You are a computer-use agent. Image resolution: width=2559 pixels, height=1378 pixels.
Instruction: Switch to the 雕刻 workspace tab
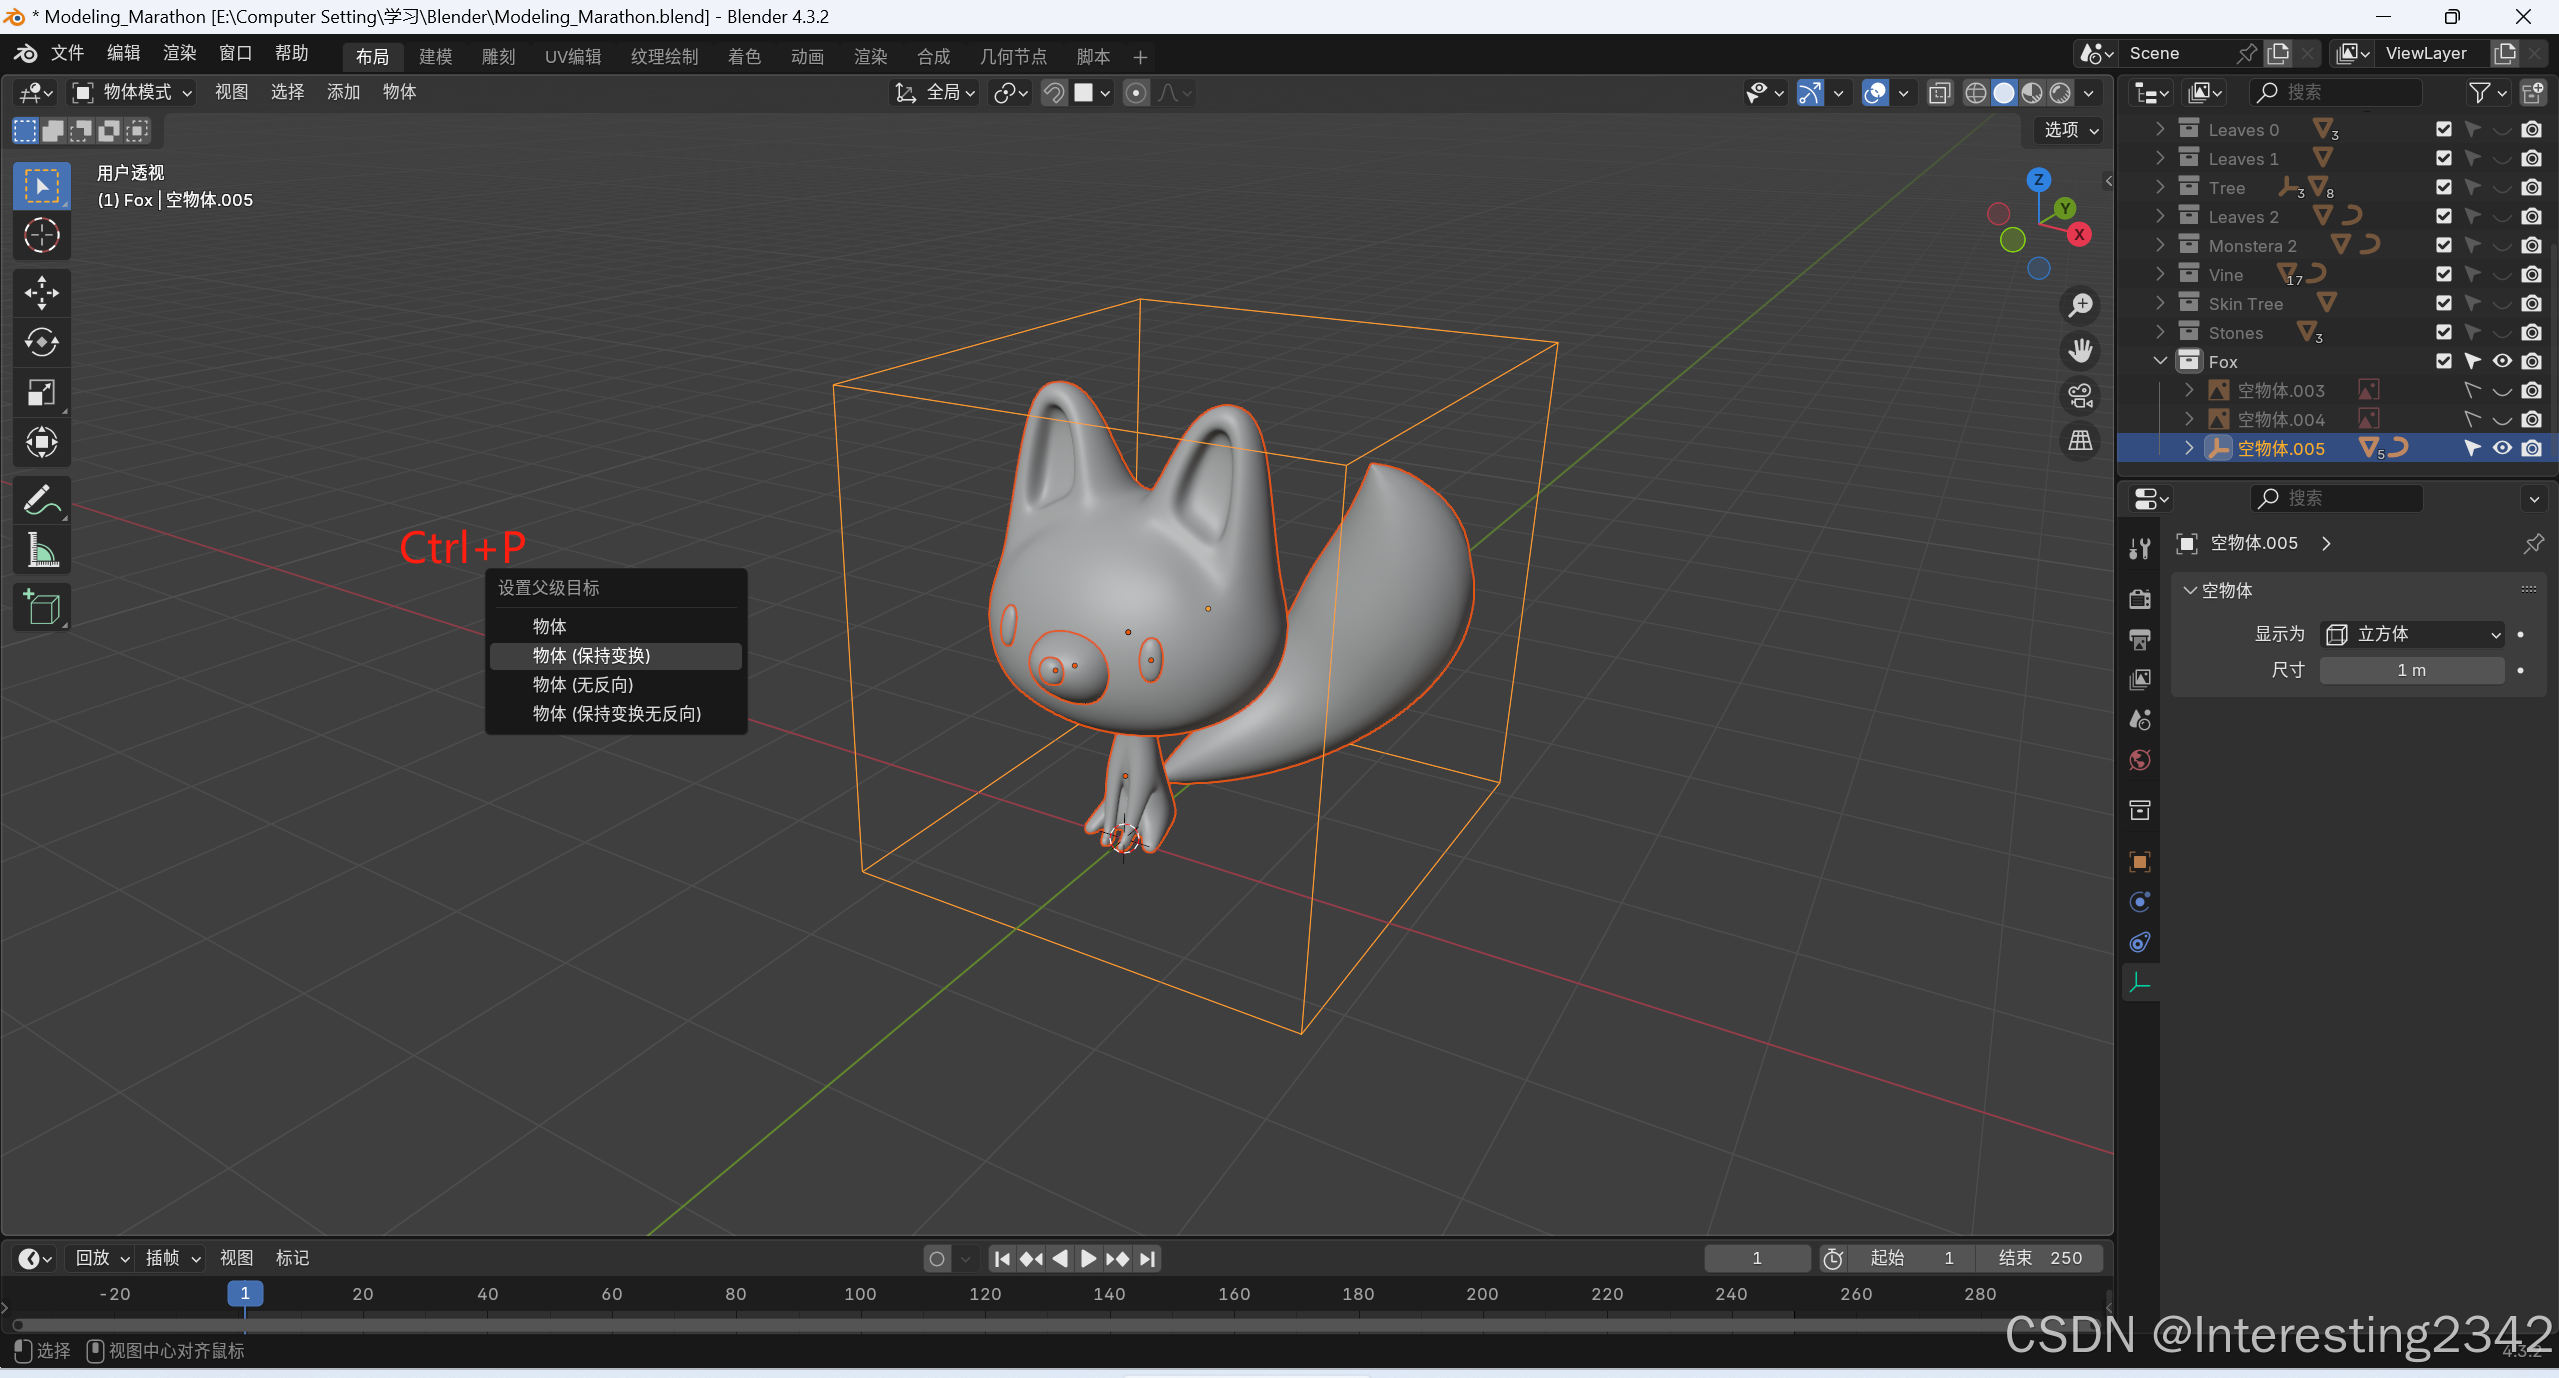click(497, 57)
